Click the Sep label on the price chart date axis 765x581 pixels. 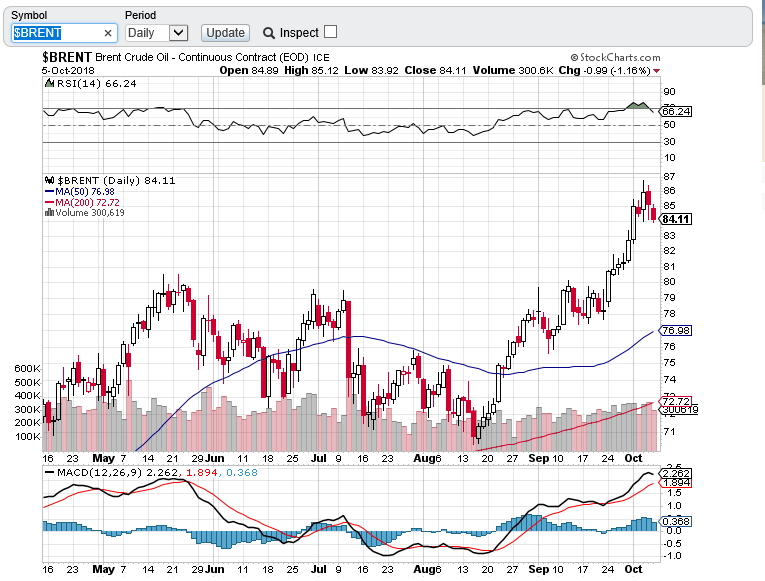539,459
